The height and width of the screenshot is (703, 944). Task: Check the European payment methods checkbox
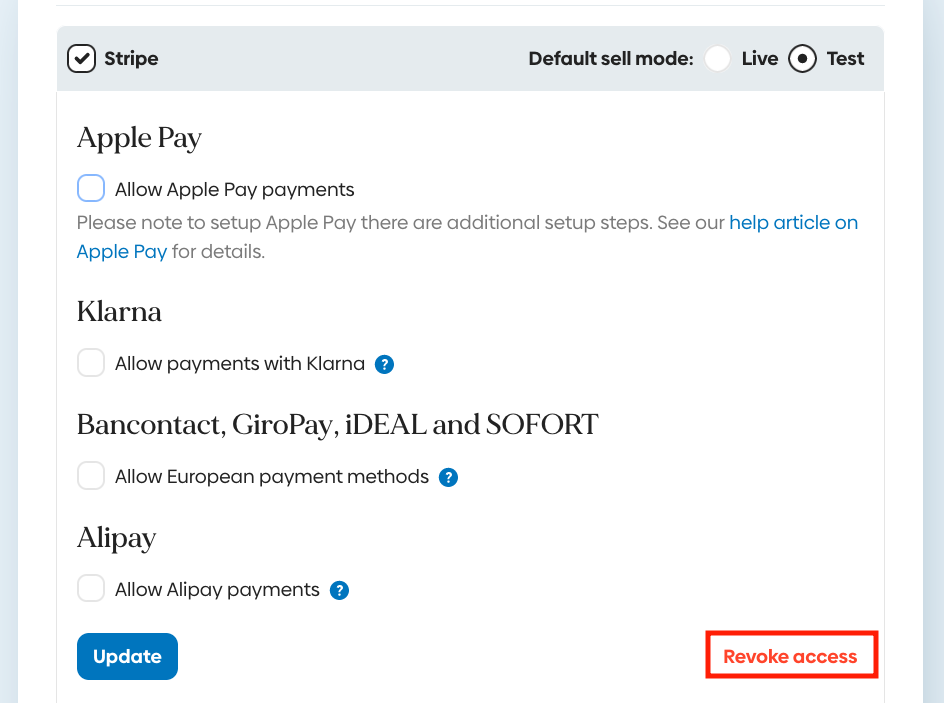pyautogui.click(x=91, y=476)
